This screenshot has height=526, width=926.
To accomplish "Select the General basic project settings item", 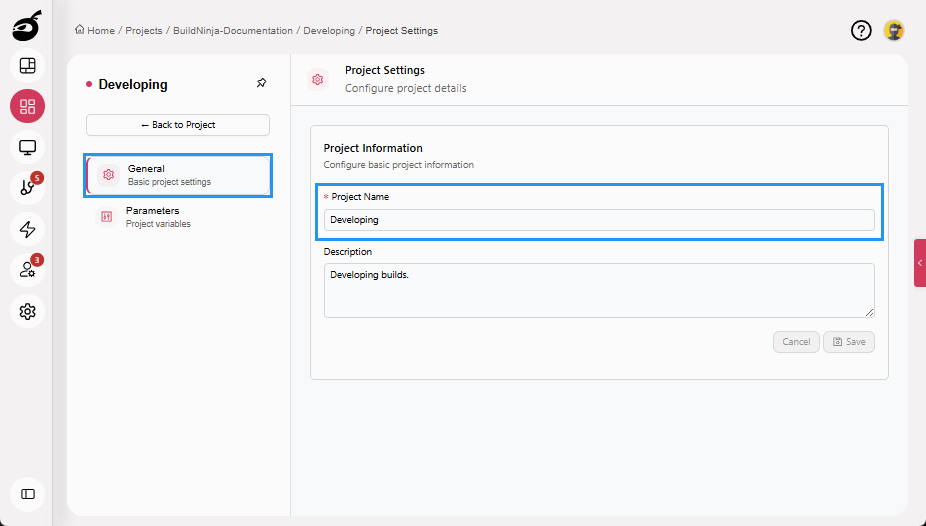I will tap(178, 175).
